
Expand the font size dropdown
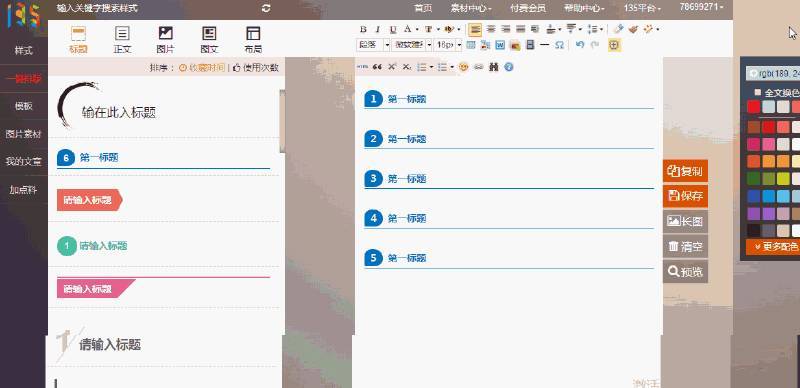coord(459,45)
